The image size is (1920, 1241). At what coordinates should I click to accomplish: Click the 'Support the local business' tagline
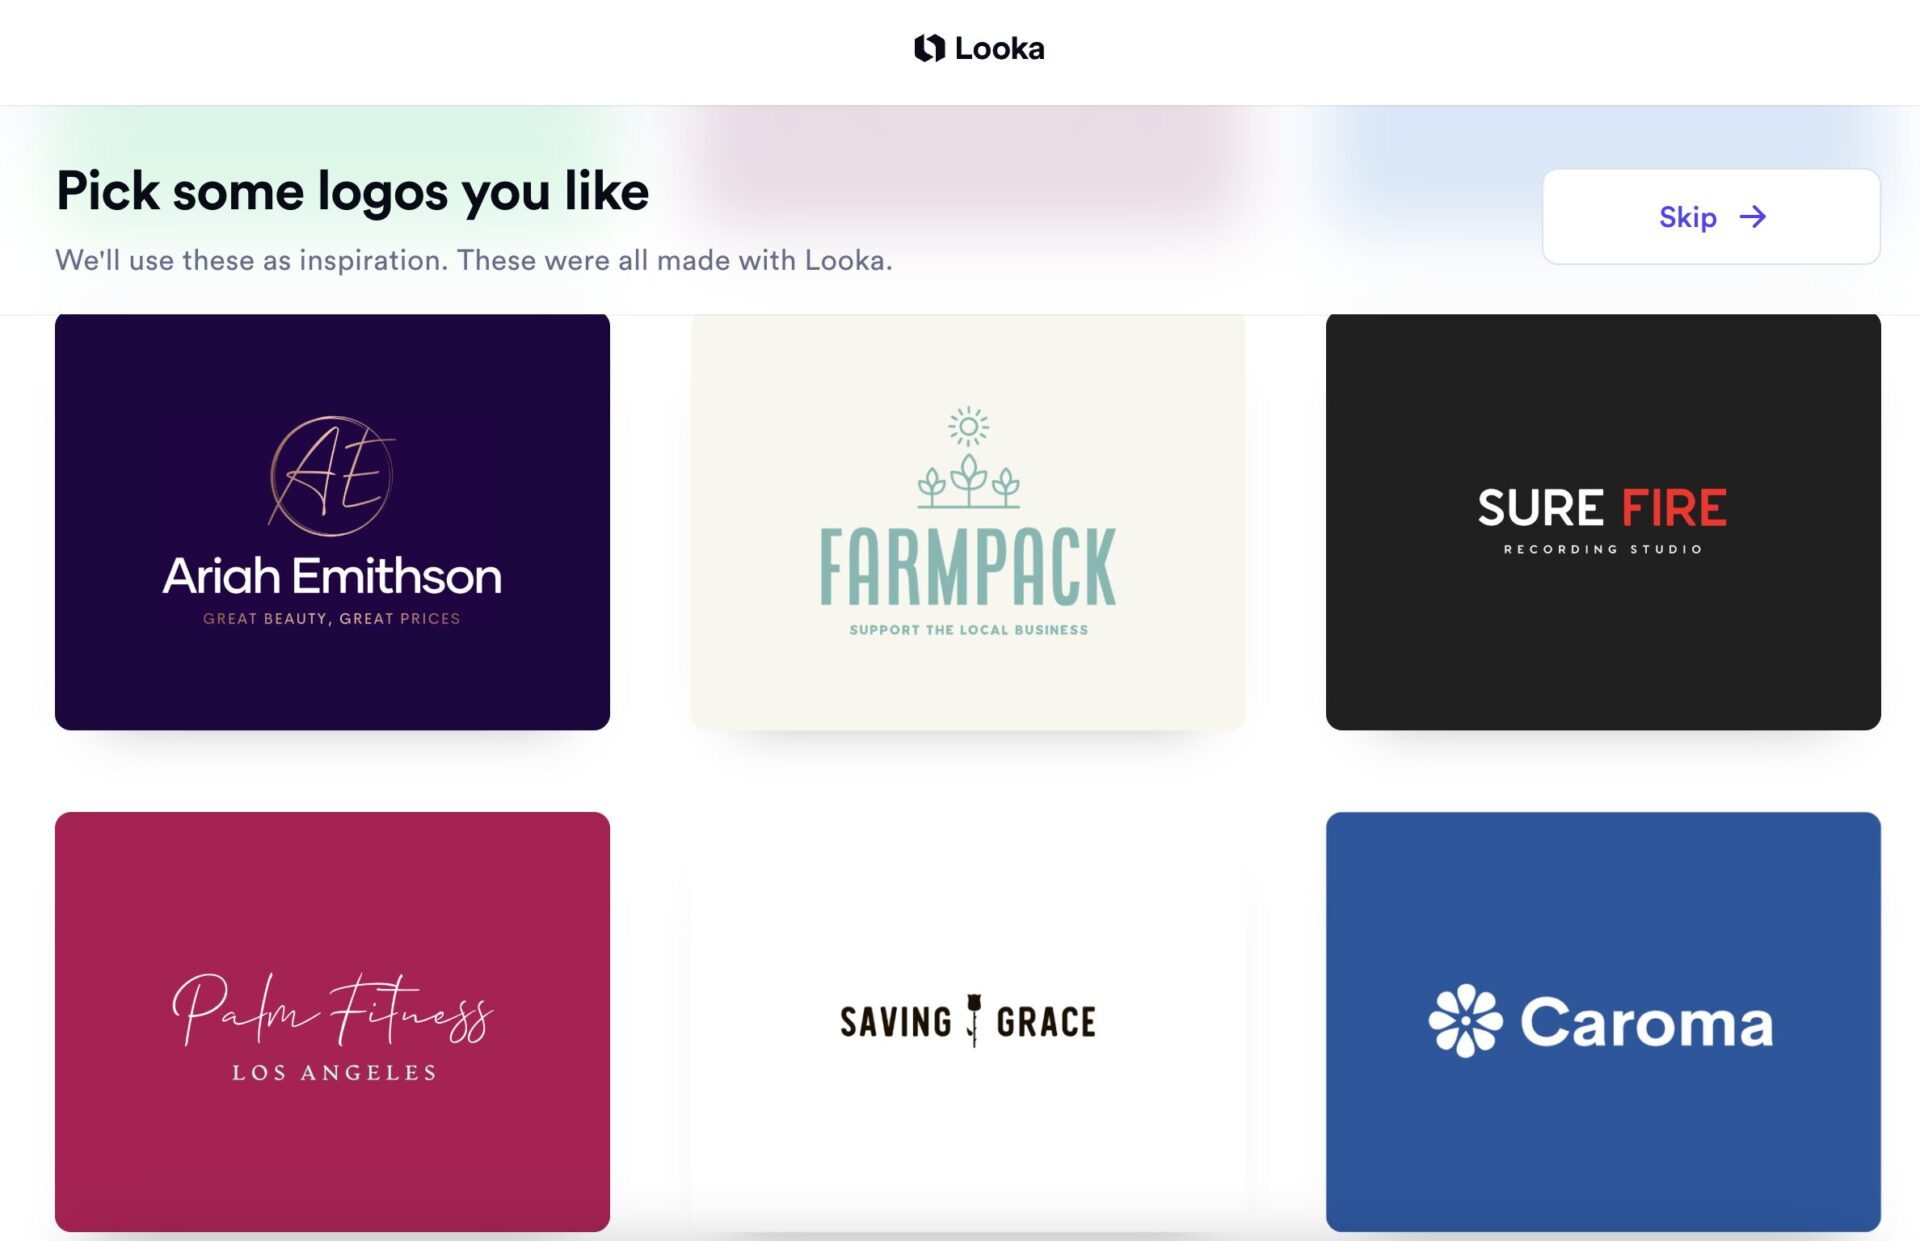(968, 630)
